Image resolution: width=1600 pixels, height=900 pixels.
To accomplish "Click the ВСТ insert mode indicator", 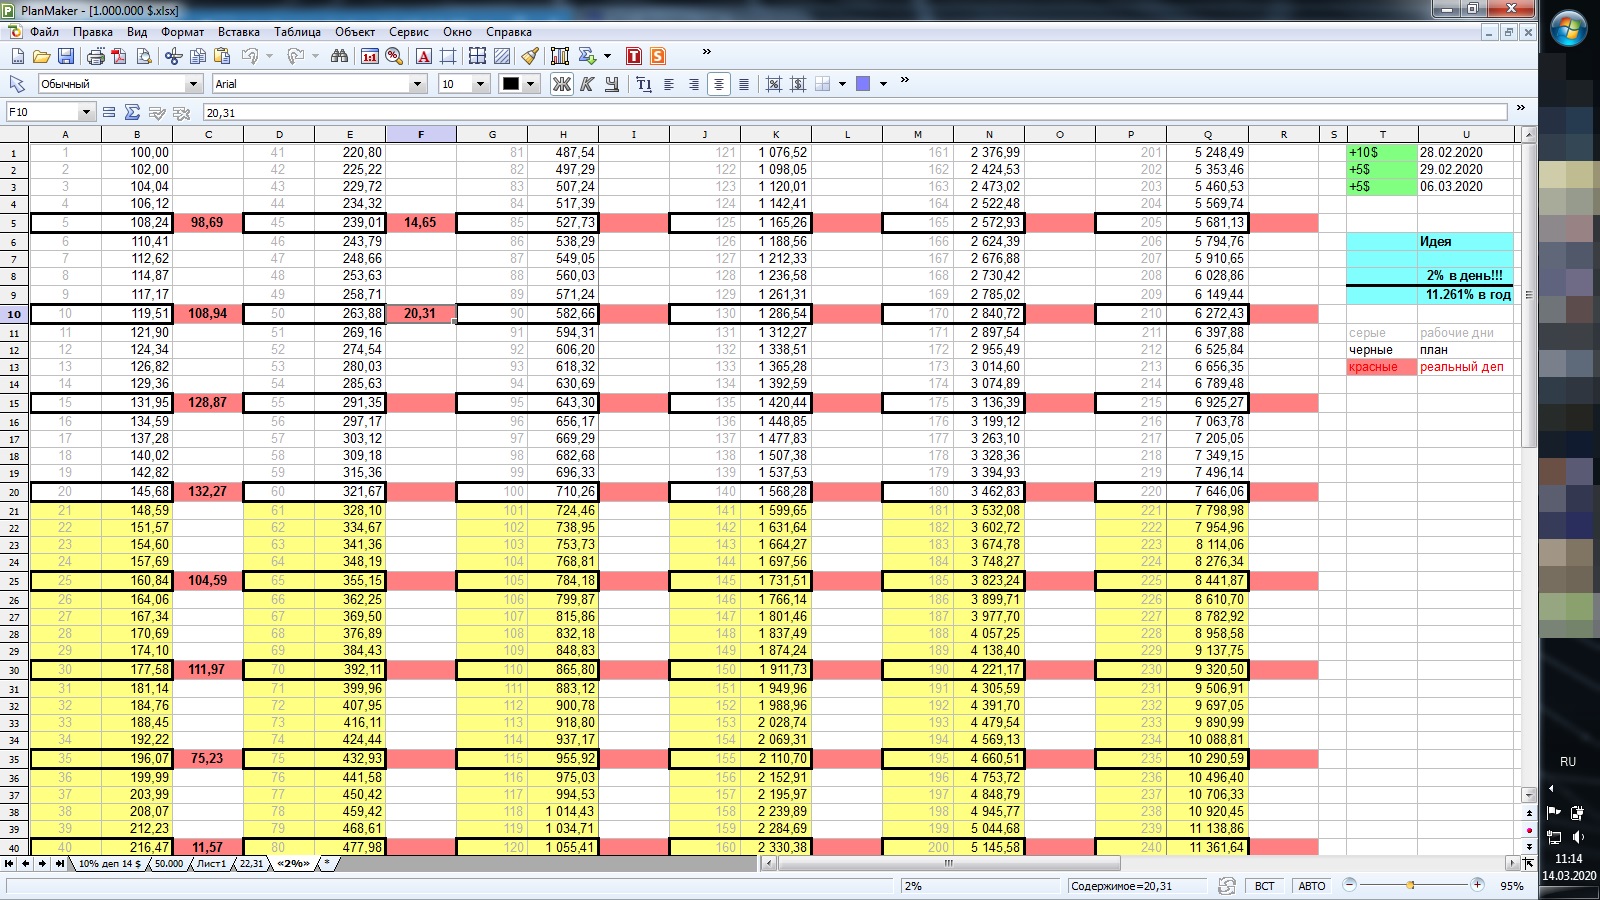I will coord(1264,886).
